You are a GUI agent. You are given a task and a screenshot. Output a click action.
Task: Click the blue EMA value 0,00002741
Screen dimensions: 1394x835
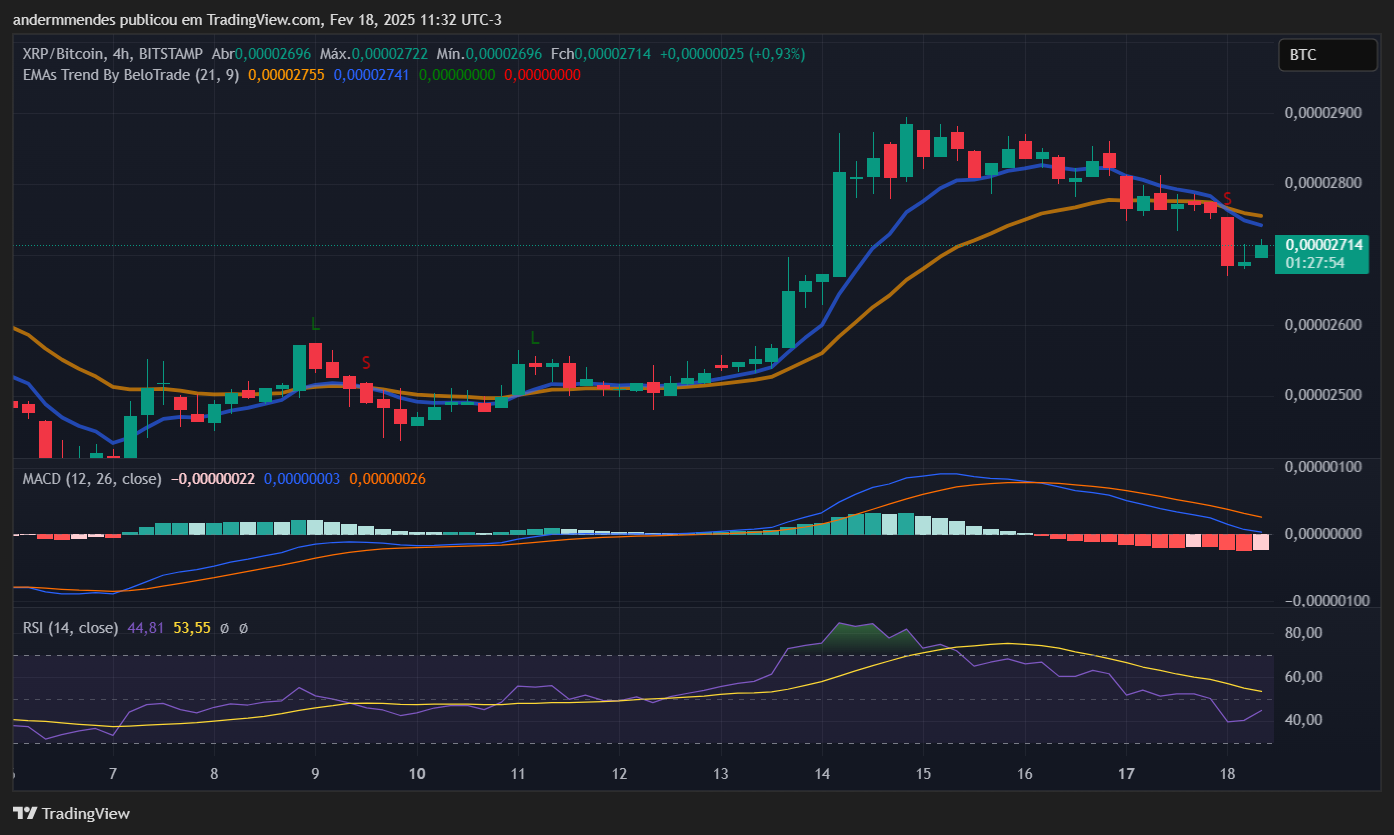click(372, 74)
